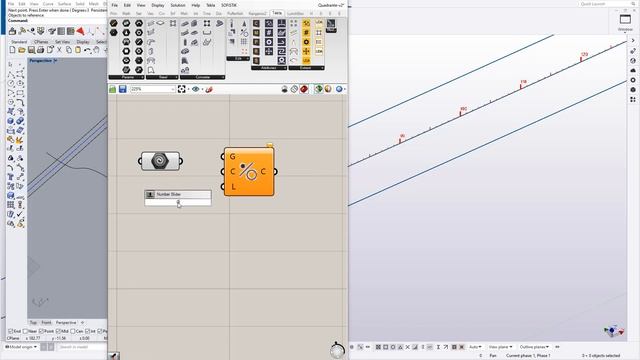This screenshot has width=640, height=360.
Task: Switch to Top viewport tab in Rhino
Action: point(33,322)
